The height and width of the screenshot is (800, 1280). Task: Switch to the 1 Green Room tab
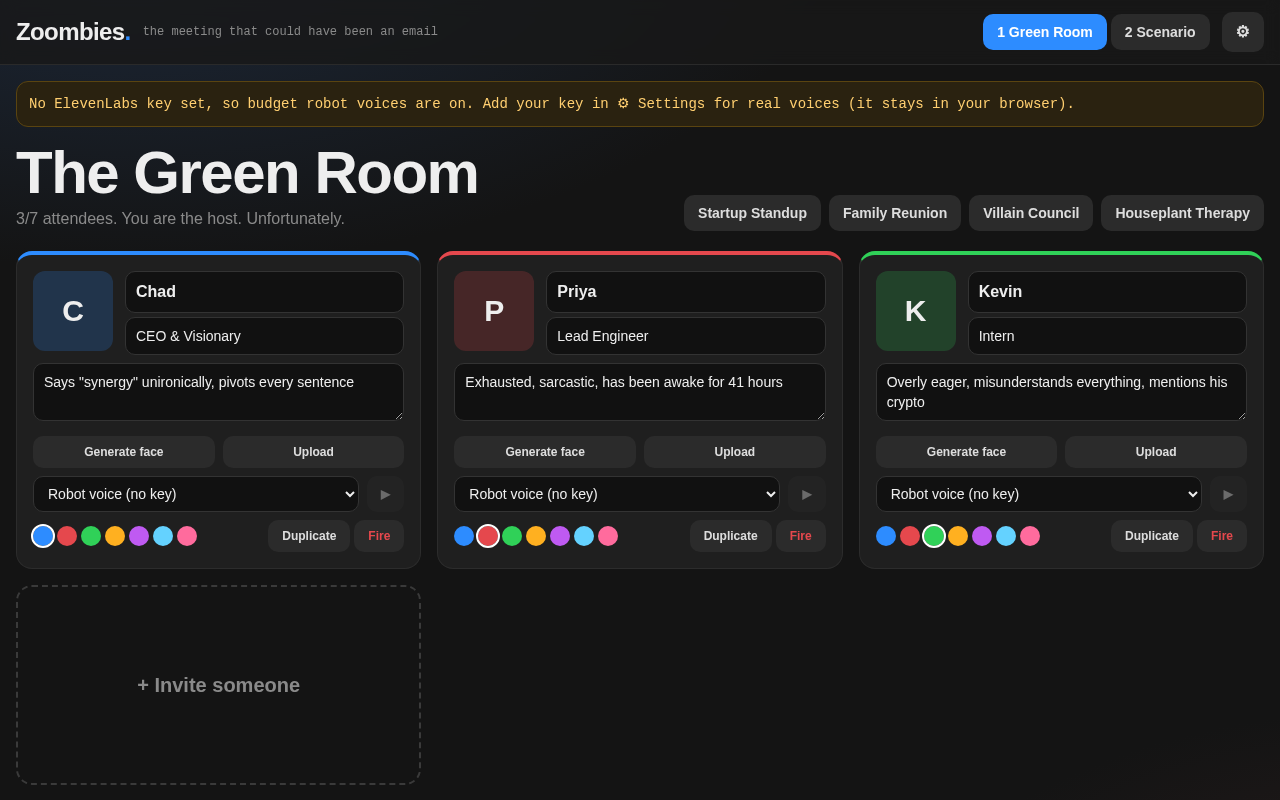1045,32
